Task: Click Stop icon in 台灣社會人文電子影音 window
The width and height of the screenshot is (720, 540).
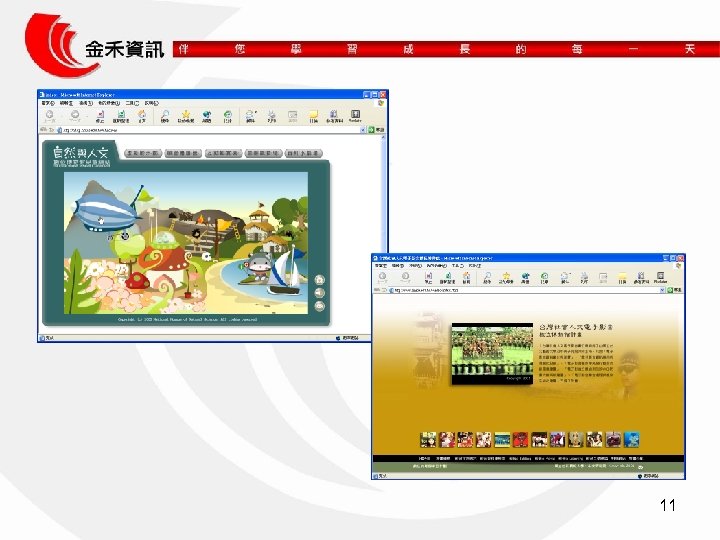Action: pos(428,277)
